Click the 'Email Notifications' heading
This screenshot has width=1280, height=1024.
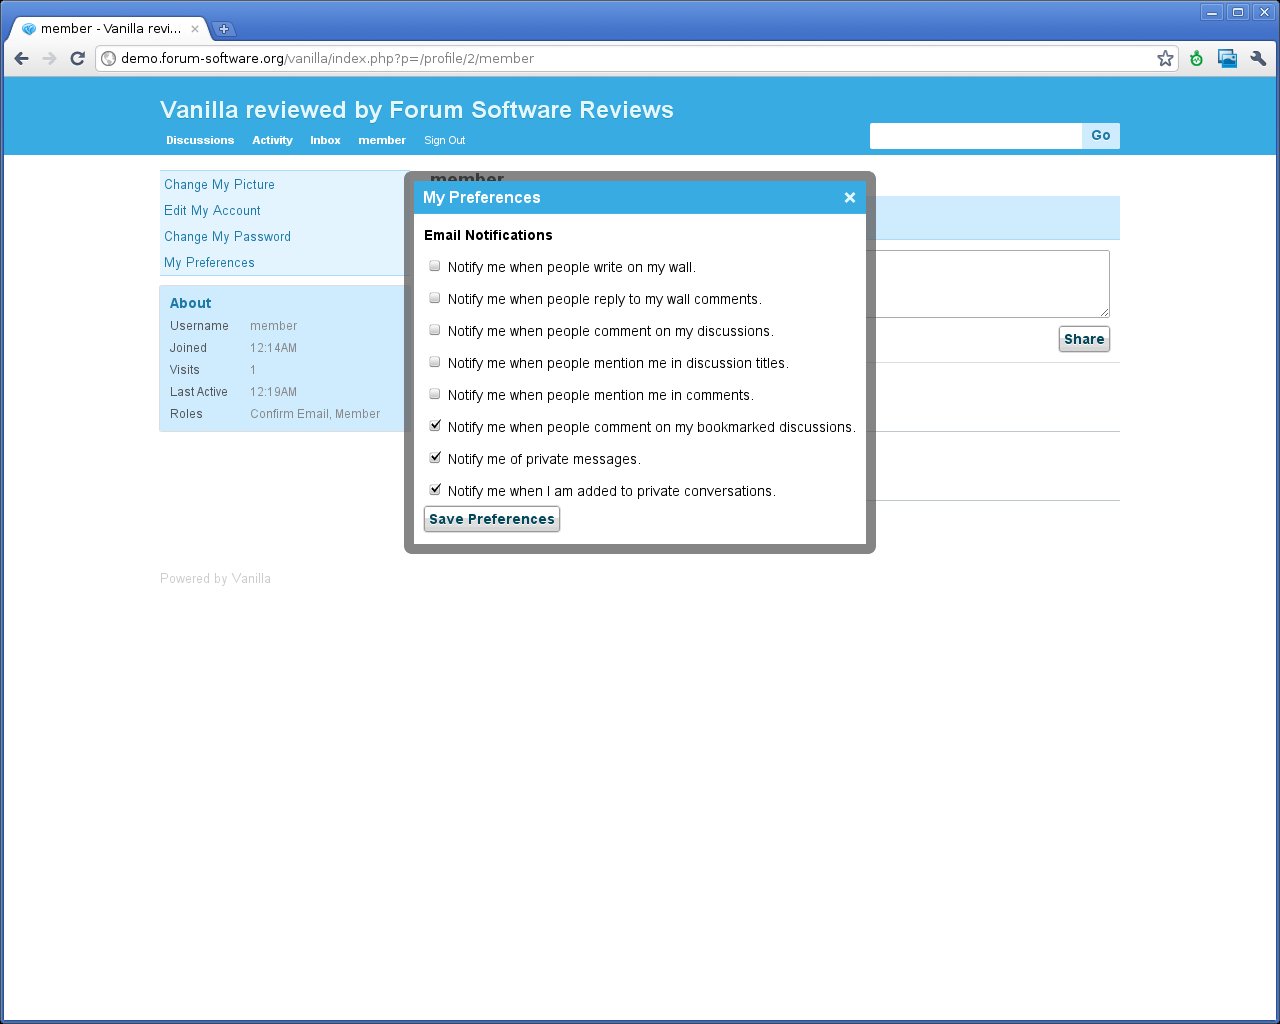[488, 235]
